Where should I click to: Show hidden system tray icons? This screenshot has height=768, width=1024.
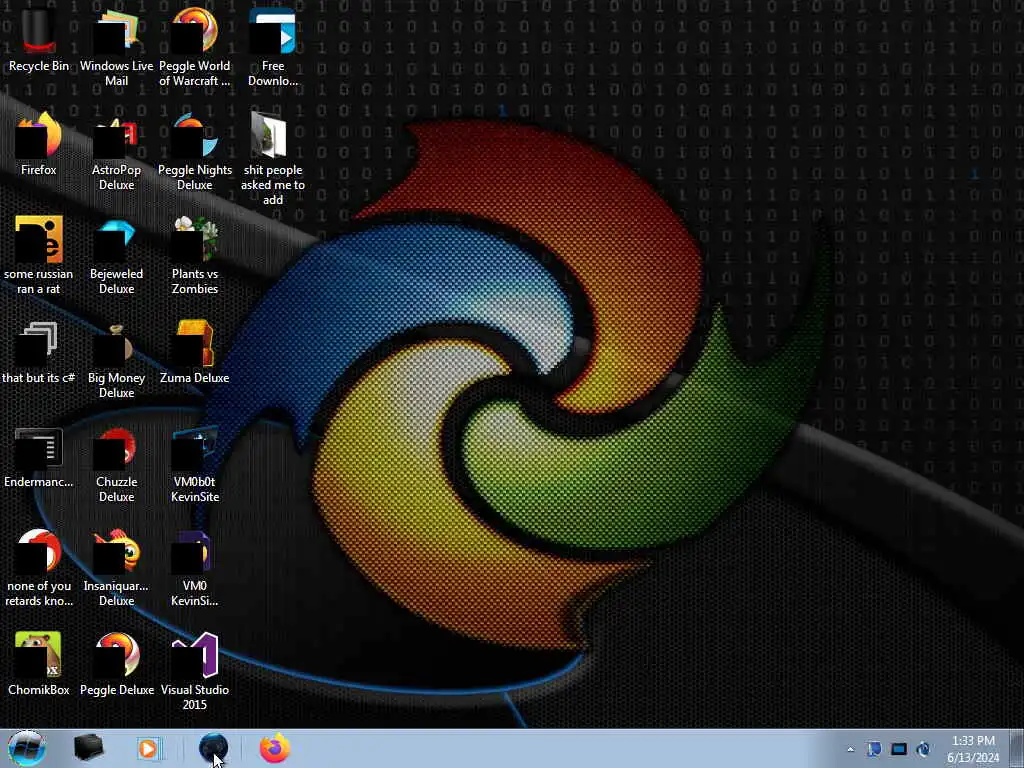click(x=850, y=749)
